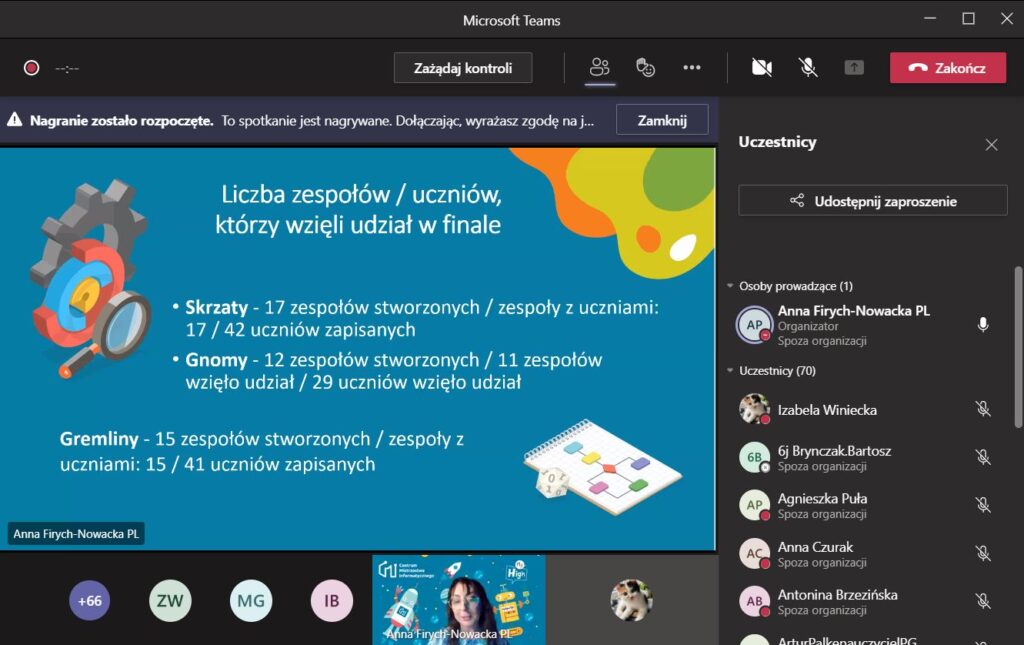Dismiss the recording banner with Zamknij
The width and height of the screenshot is (1024, 645).
(662, 120)
